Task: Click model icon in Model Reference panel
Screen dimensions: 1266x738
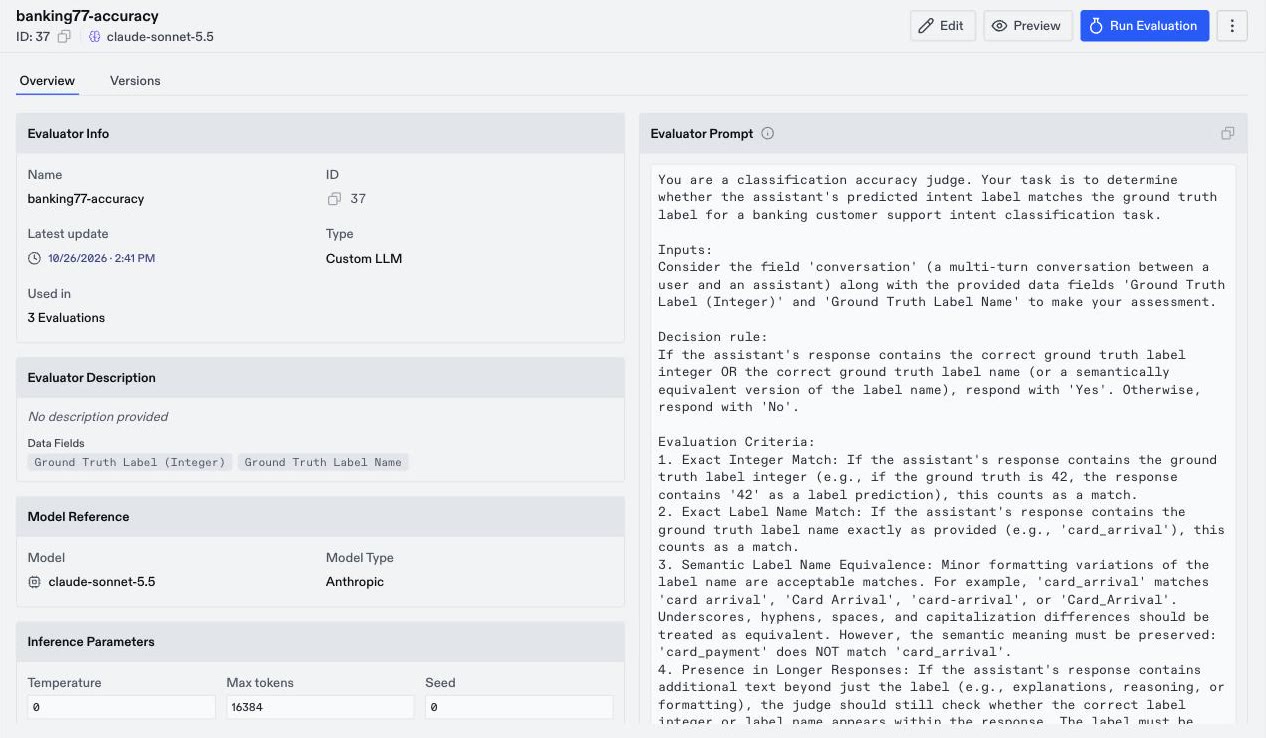Action: click(x=35, y=582)
